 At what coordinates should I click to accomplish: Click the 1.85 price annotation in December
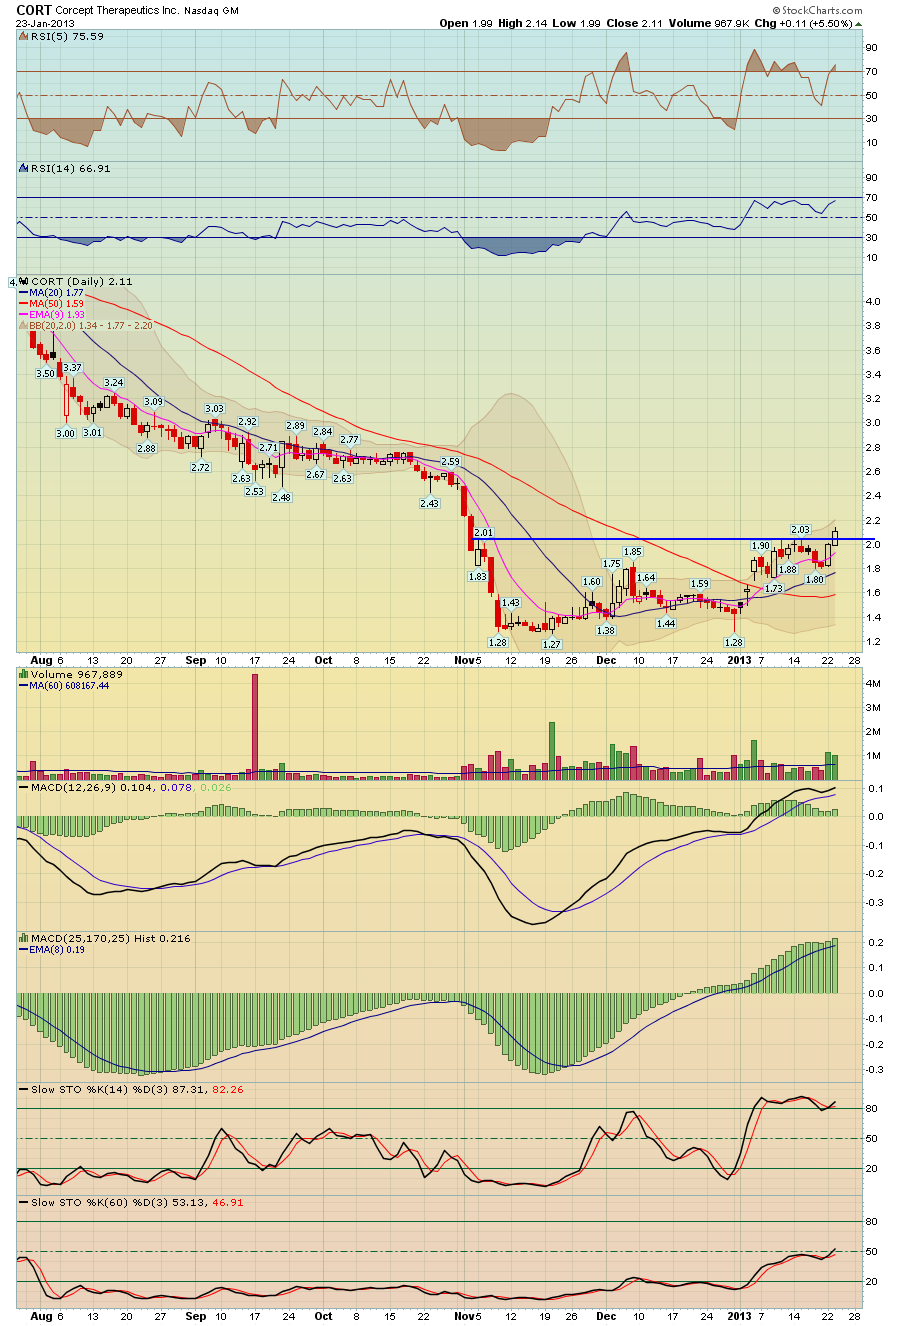coord(632,552)
